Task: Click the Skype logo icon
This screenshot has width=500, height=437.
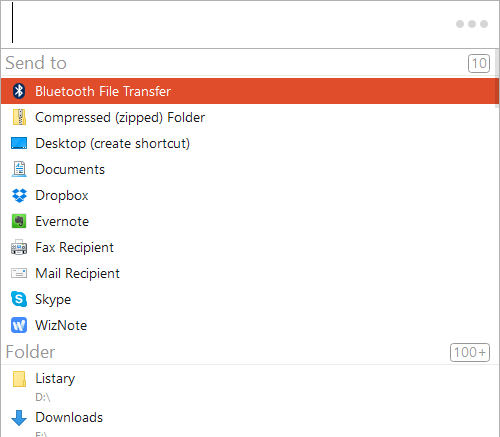Action: tap(19, 299)
